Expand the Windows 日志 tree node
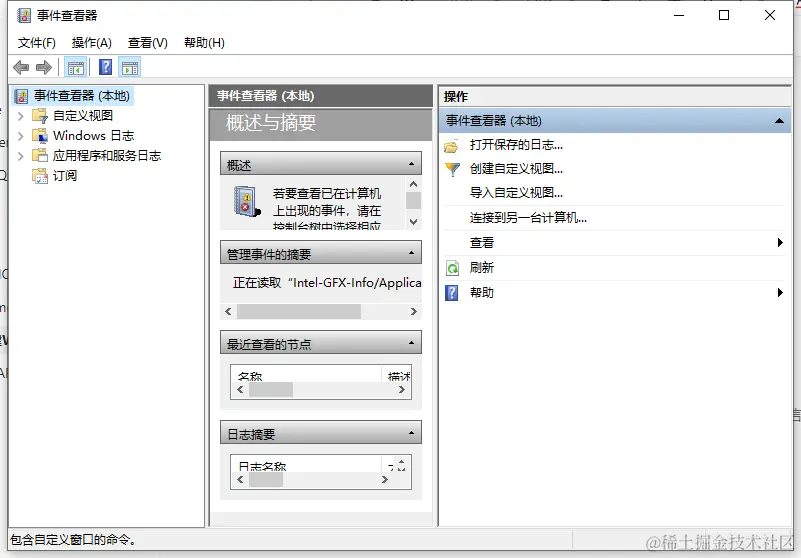 20,136
